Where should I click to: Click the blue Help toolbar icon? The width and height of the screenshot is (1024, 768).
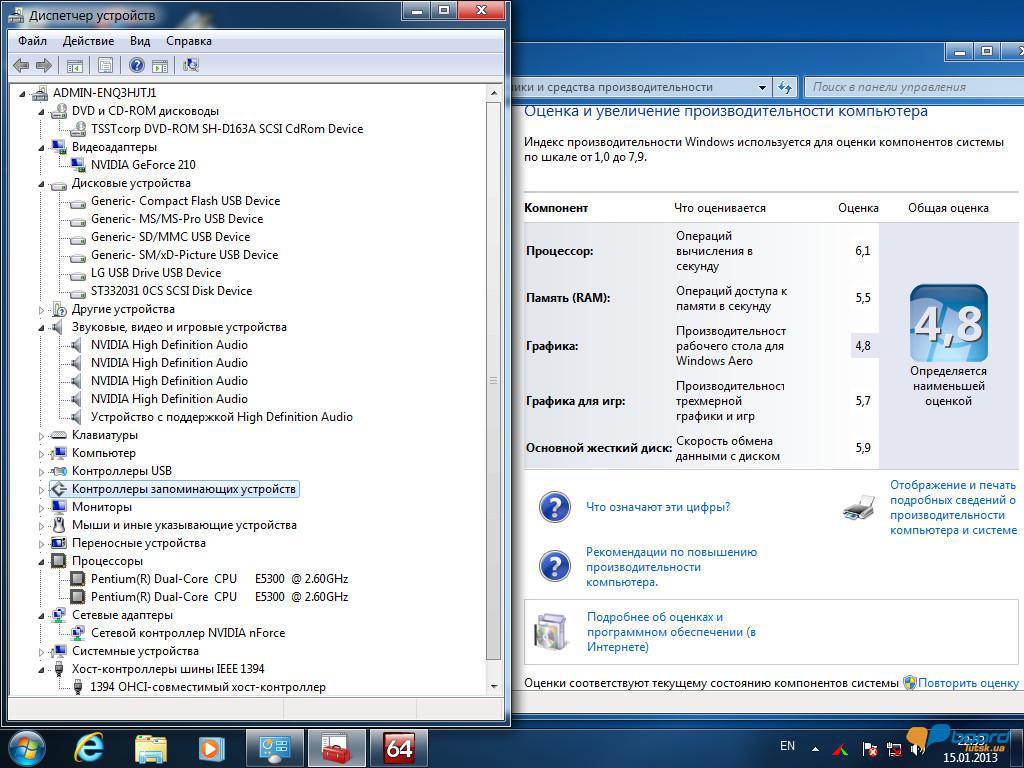click(137, 65)
